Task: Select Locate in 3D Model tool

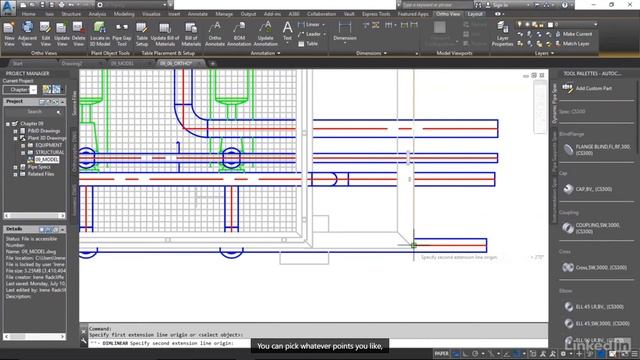Action: 100,33
